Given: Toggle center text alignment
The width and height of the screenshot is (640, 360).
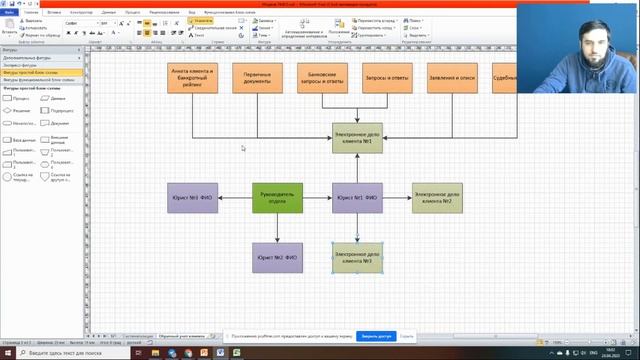Looking at the screenshot, I should pyautogui.click(x=147, y=33).
